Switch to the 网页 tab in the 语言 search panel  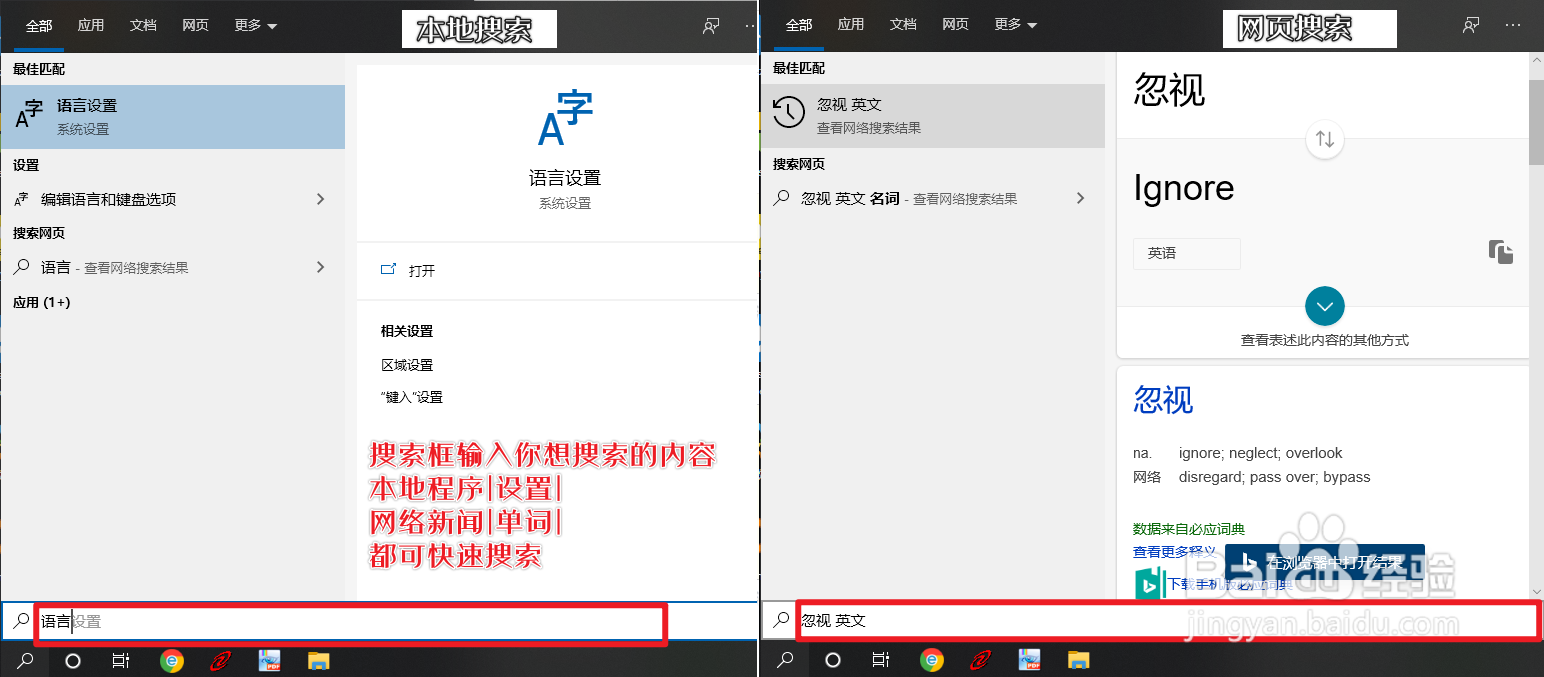(x=196, y=25)
